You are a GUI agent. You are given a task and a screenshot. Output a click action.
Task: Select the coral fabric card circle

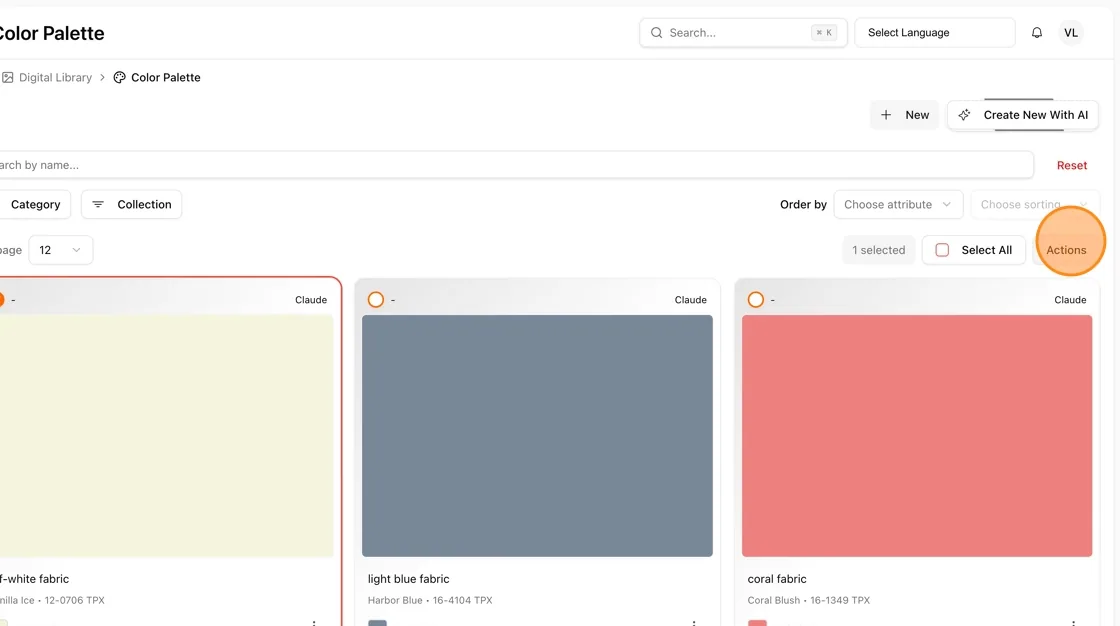(x=756, y=299)
